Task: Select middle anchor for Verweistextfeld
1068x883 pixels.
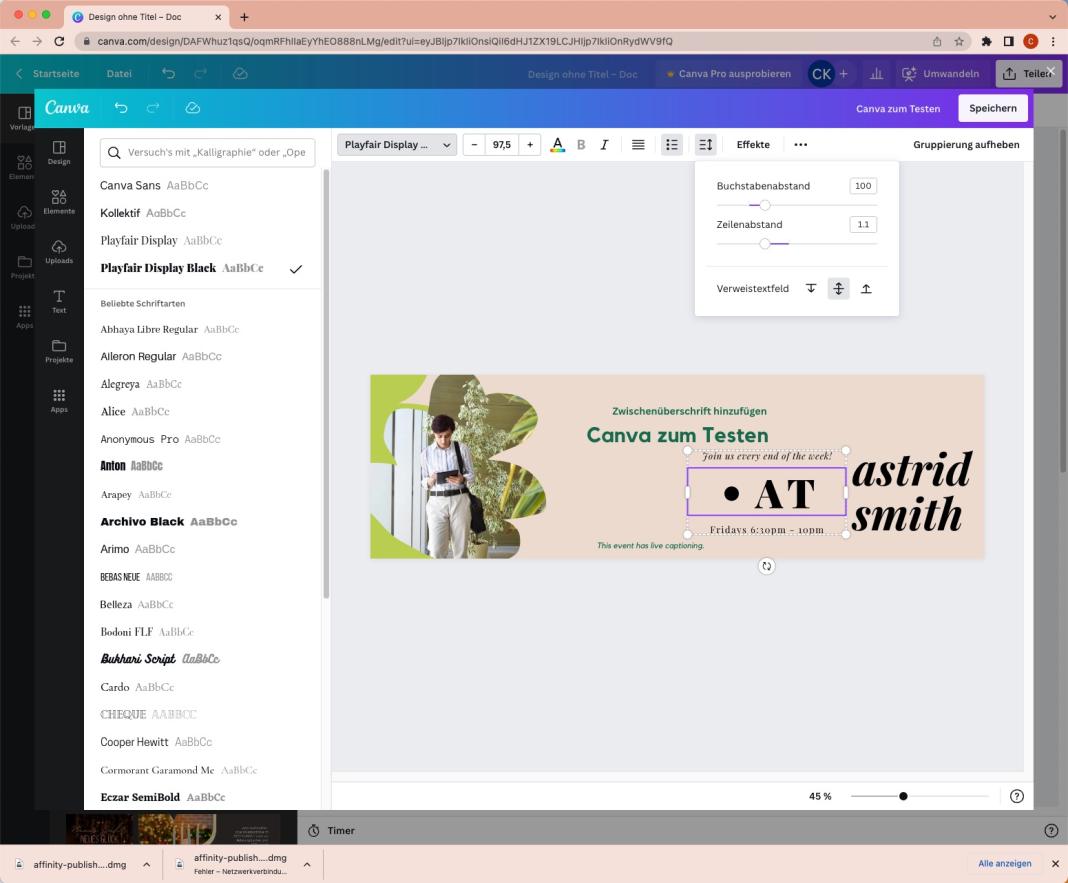Action: (x=838, y=288)
